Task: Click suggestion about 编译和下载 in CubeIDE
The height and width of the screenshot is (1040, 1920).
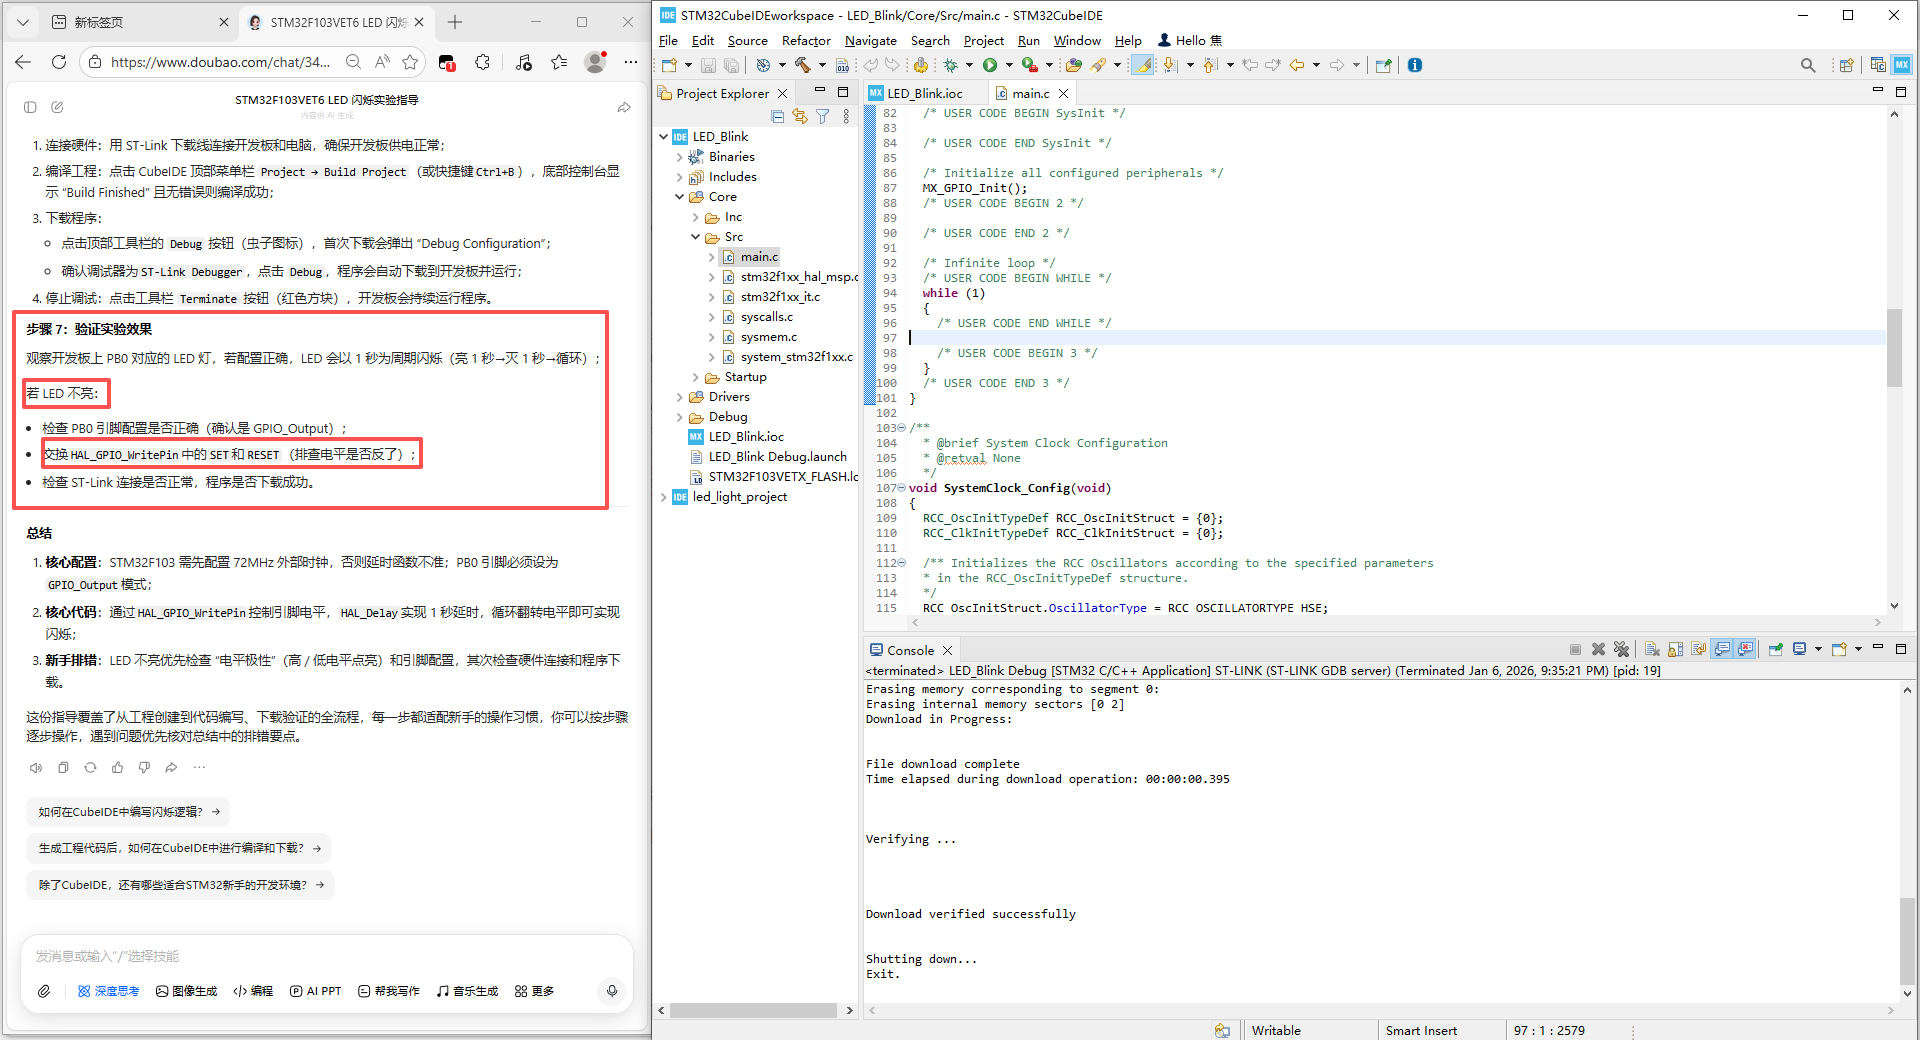Action: [179, 848]
